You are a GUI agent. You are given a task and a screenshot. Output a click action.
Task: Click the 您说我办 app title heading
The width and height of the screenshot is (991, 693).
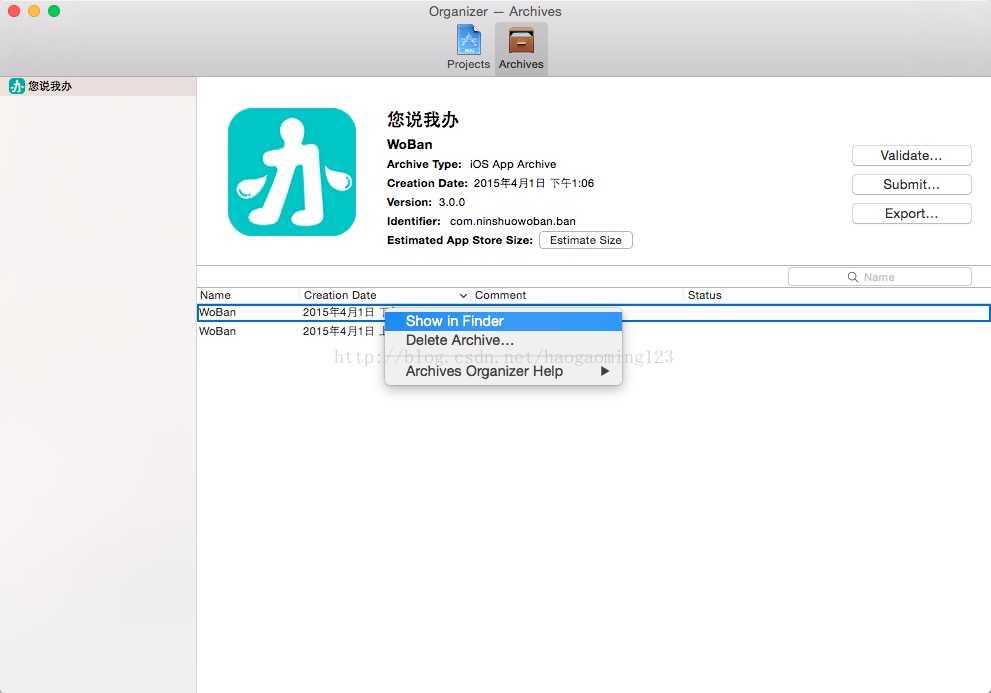(x=423, y=120)
